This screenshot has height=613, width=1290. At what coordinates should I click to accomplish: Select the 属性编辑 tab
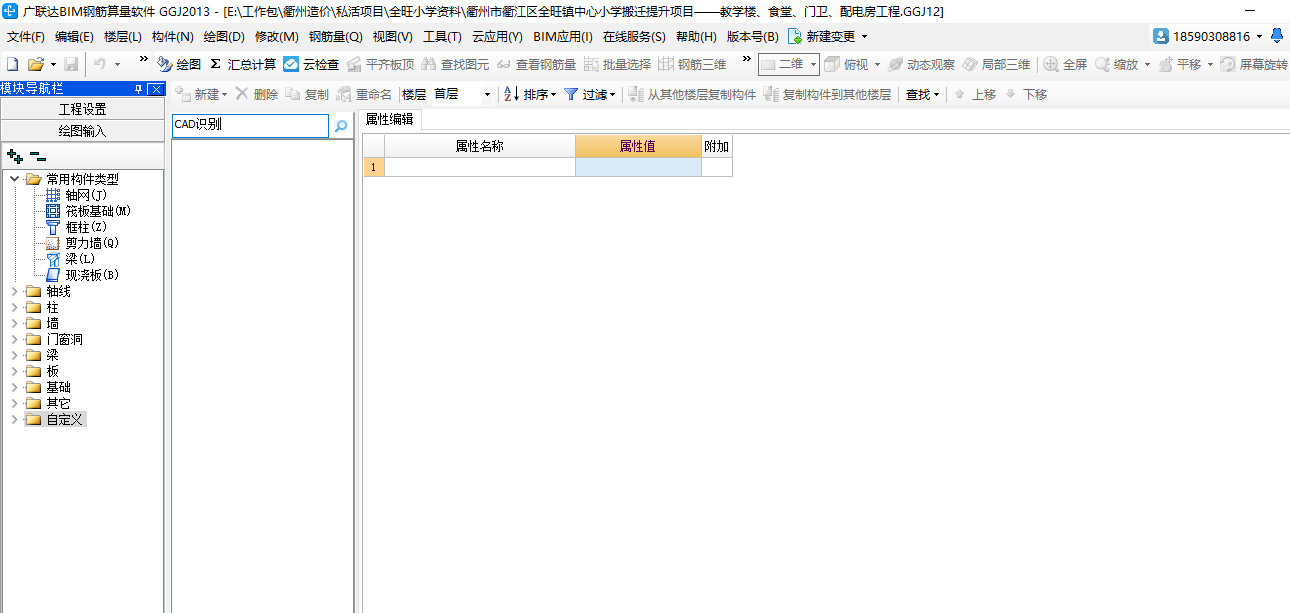point(389,119)
